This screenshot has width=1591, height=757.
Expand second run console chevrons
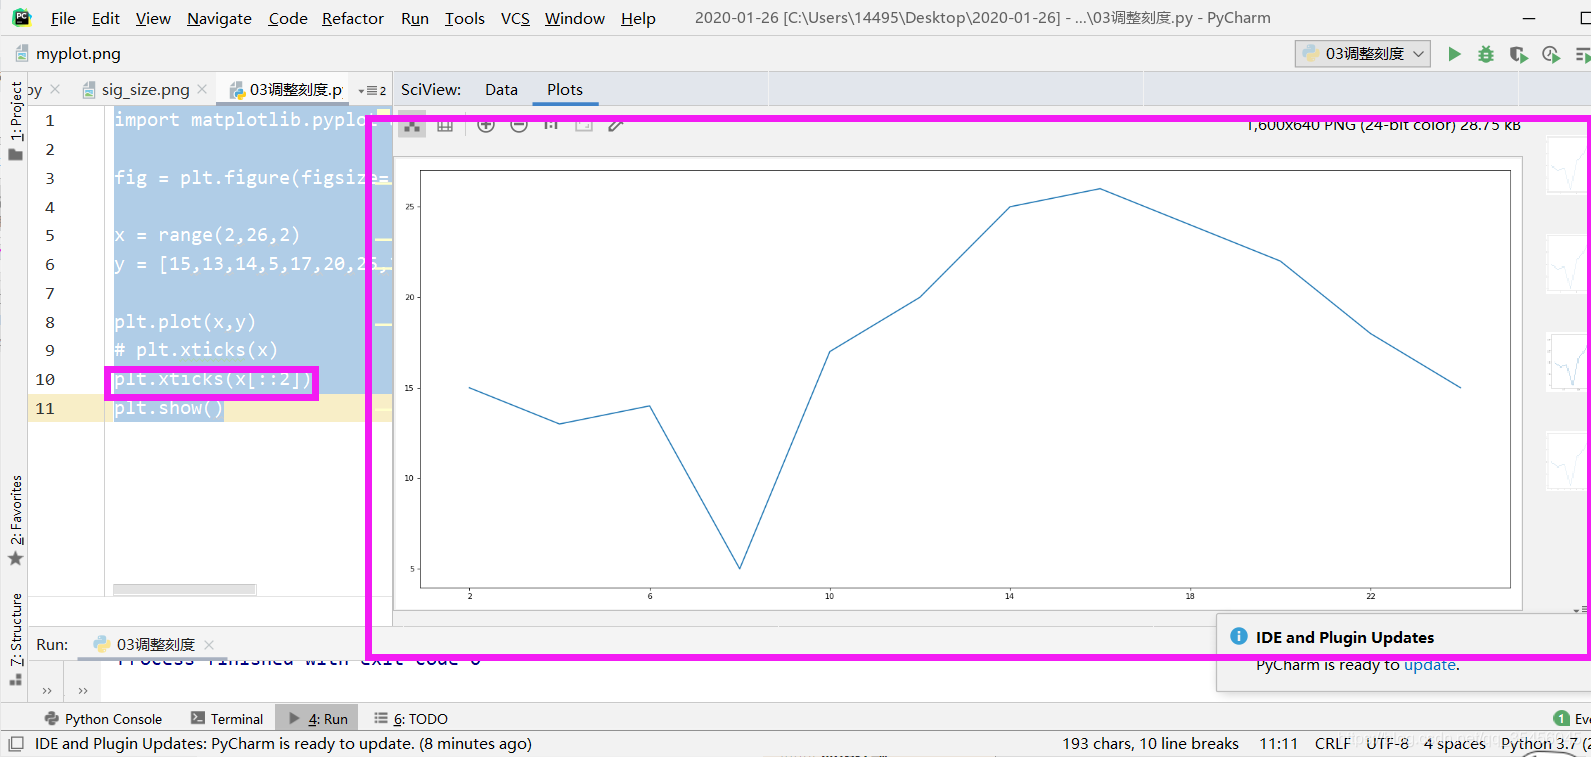(83, 690)
